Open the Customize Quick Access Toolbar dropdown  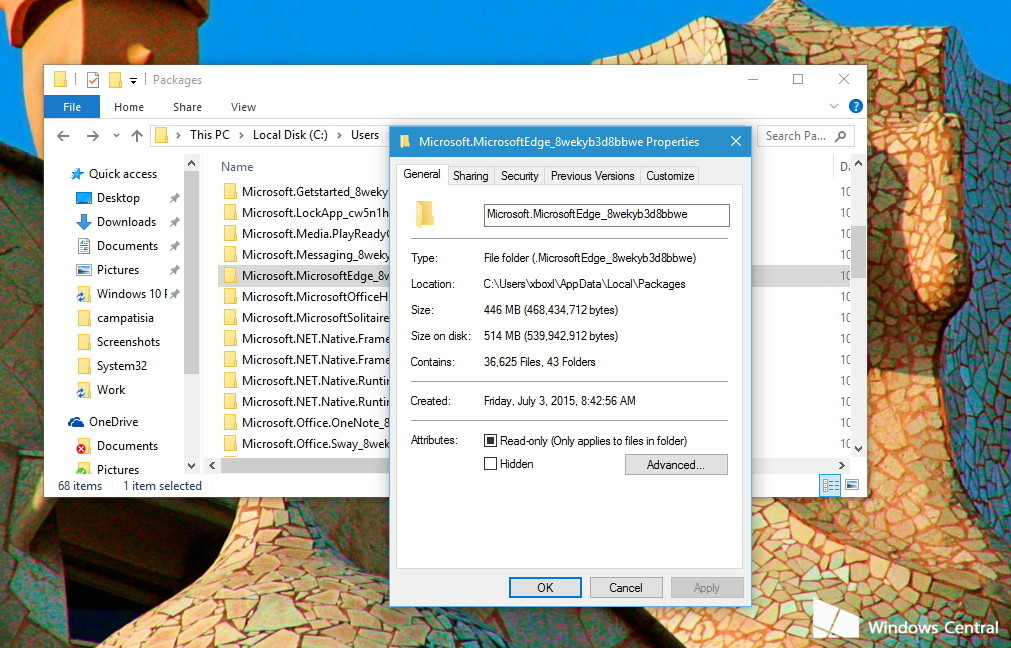(133, 81)
